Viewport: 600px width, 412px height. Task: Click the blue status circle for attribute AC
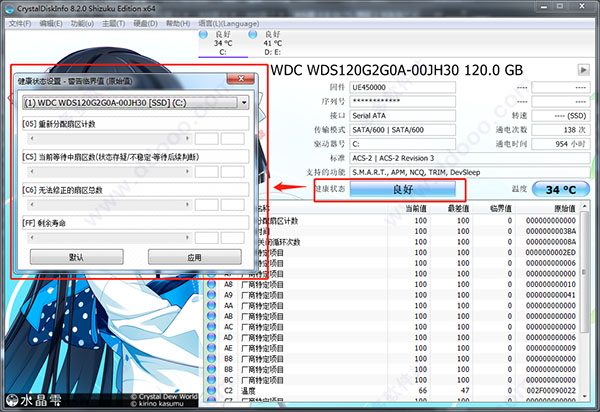(211, 327)
